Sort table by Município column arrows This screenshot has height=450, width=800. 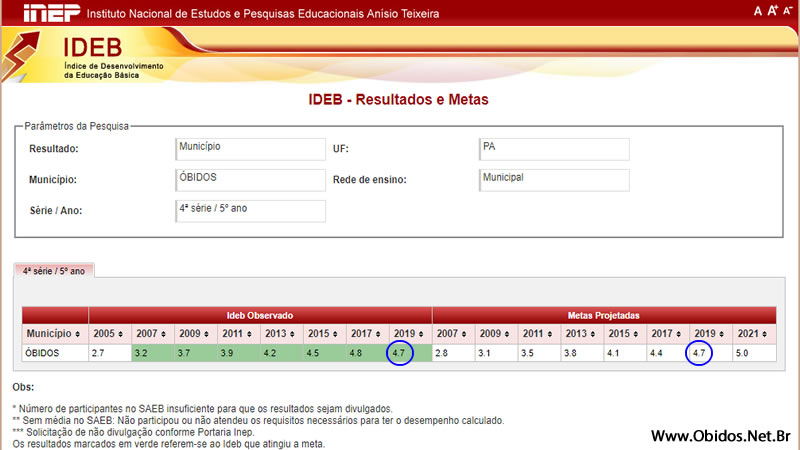(78, 334)
